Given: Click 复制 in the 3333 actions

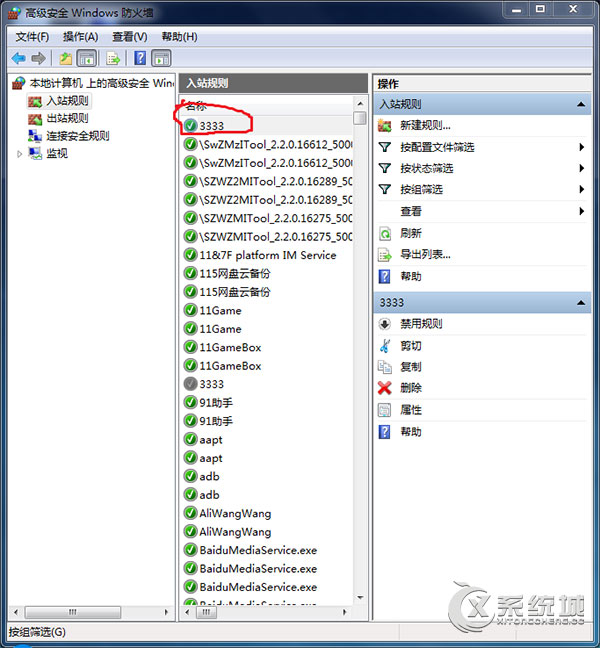Looking at the screenshot, I should click(411, 367).
